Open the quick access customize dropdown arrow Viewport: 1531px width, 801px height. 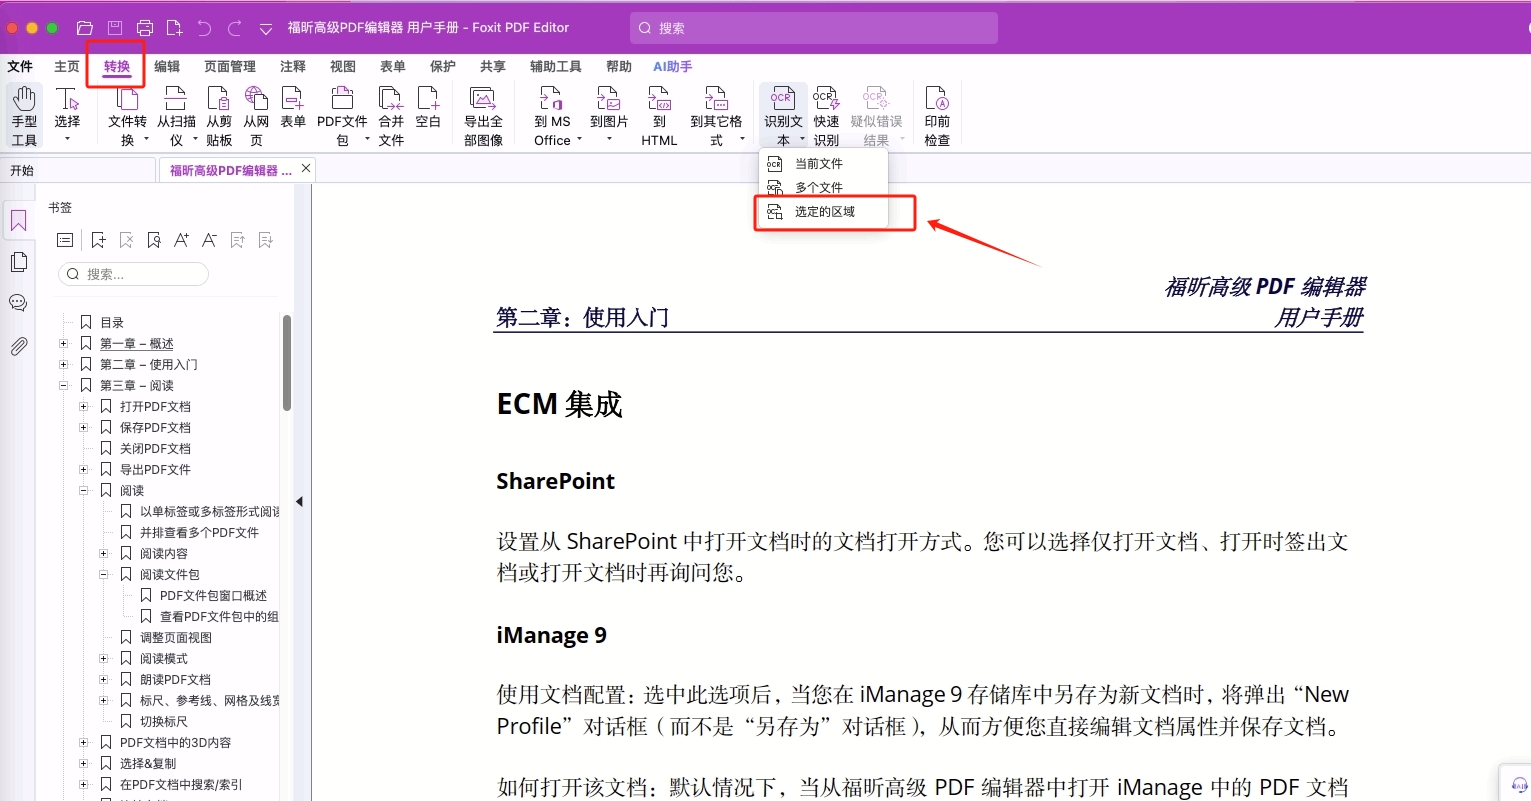point(266,29)
